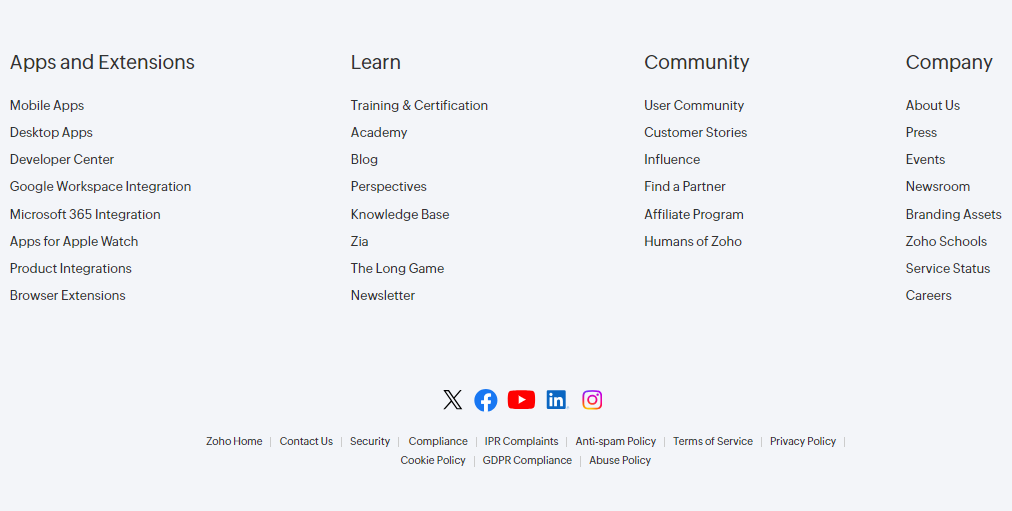Image resolution: width=1012 pixels, height=511 pixels.
Task: Read Customer Stories link
Action: pyautogui.click(x=696, y=132)
